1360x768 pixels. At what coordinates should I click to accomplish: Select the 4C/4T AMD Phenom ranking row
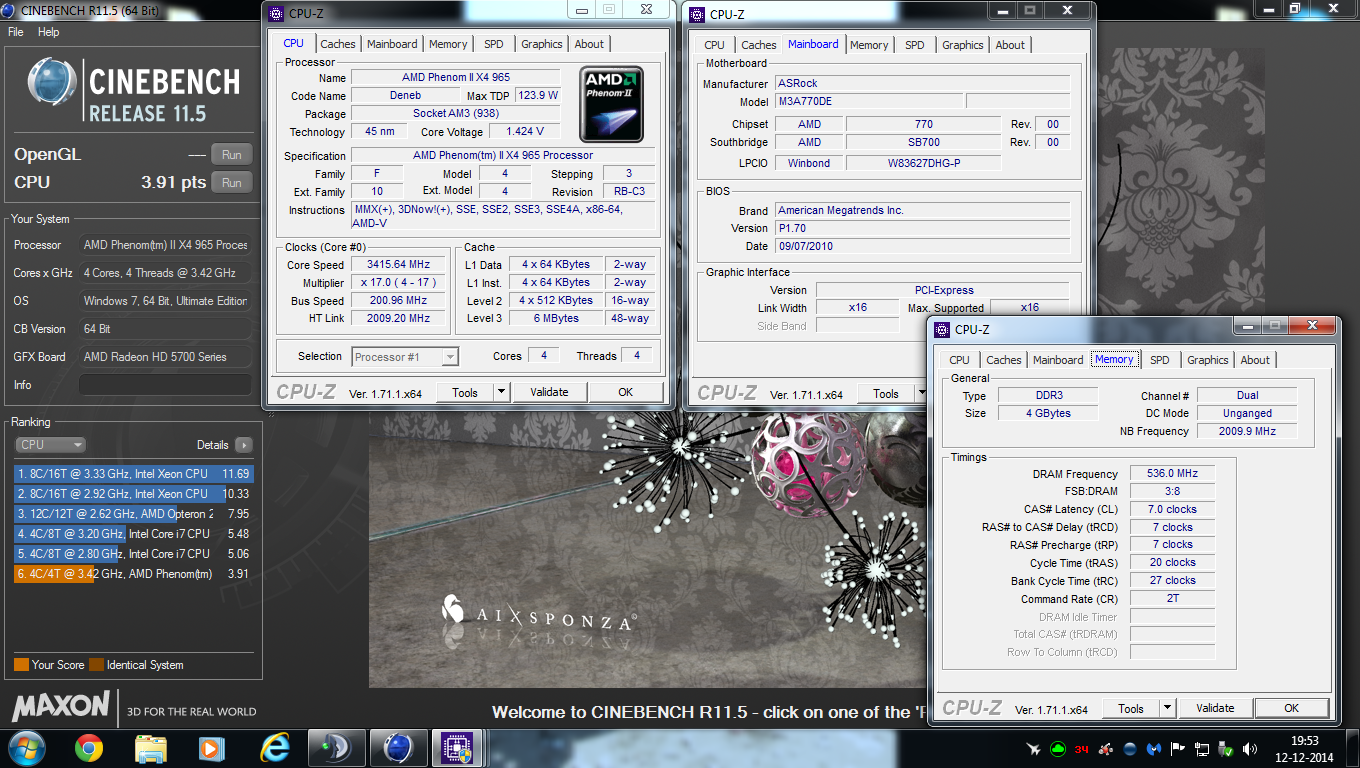134,574
